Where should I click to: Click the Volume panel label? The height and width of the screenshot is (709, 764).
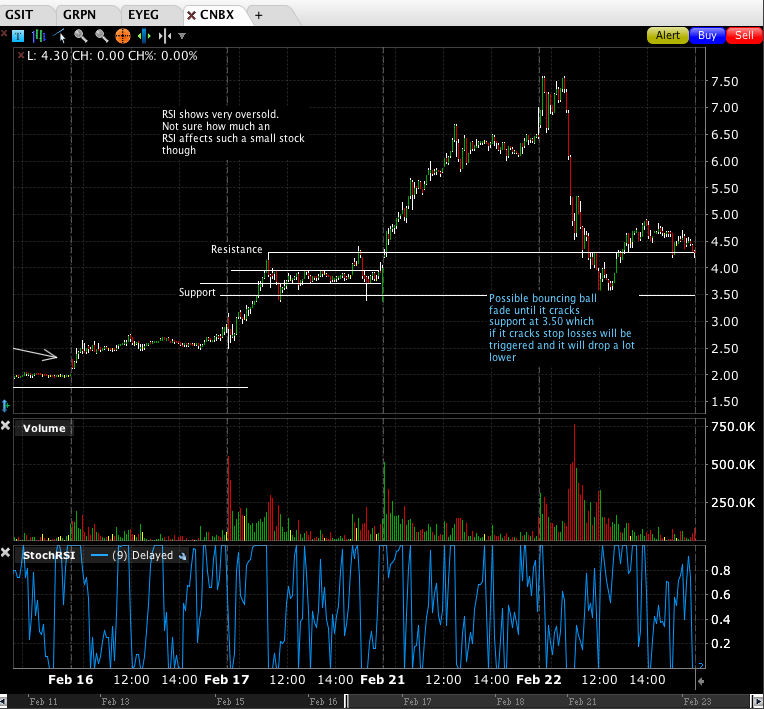tap(44, 428)
